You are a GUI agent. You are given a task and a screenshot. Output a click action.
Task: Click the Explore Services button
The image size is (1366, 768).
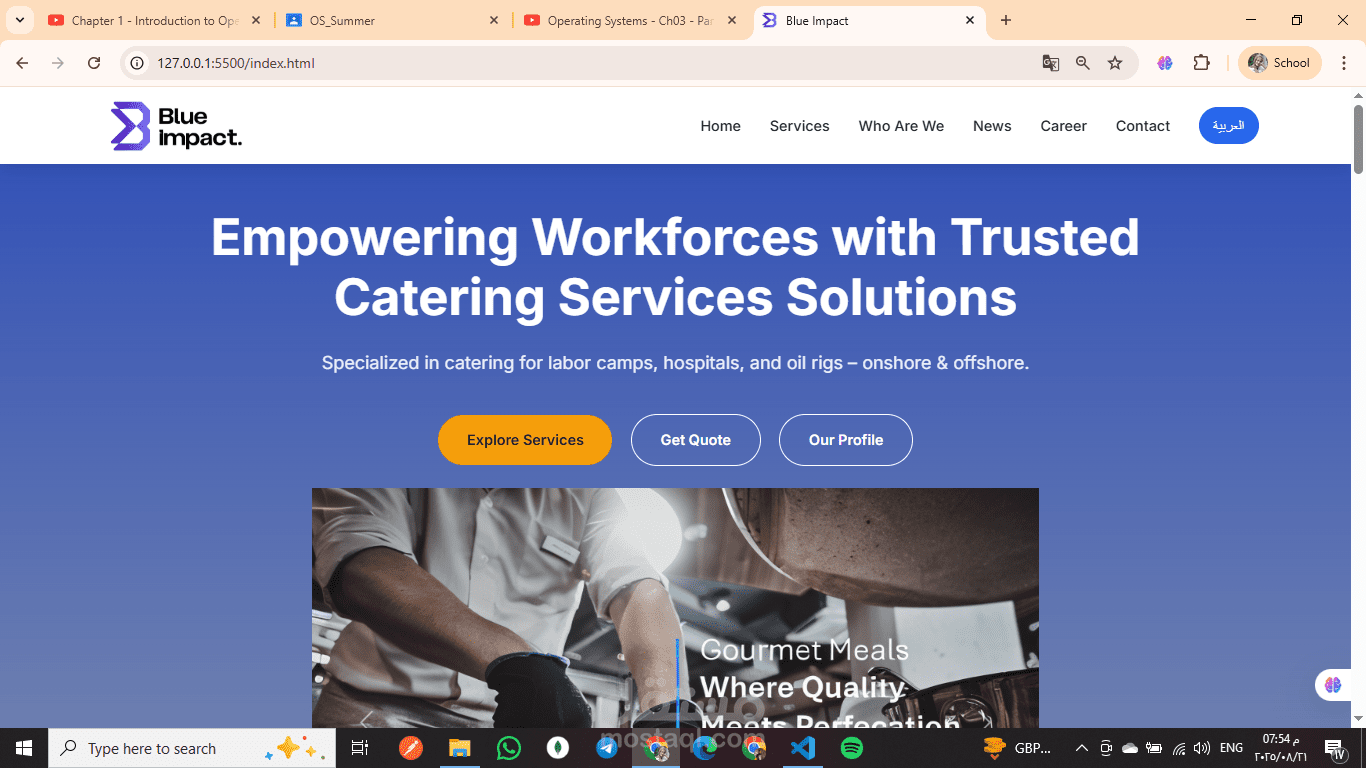pyautogui.click(x=525, y=440)
